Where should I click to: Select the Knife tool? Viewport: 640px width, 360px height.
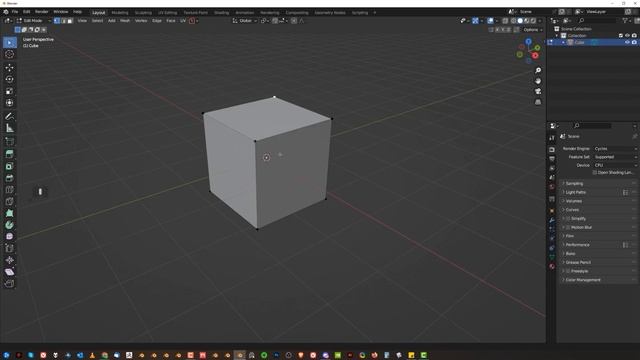(10, 202)
